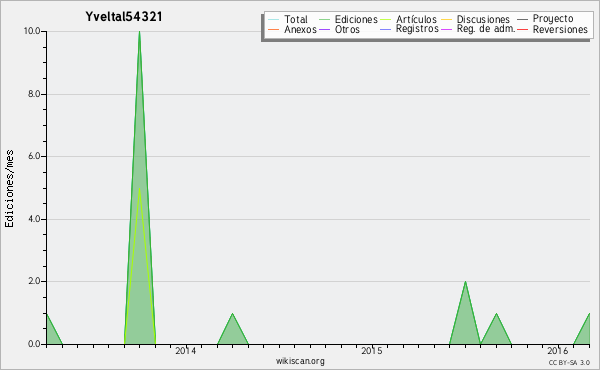Image resolution: width=600 pixels, height=370 pixels.
Task: Open the wikiscan.org link
Action: (300, 361)
